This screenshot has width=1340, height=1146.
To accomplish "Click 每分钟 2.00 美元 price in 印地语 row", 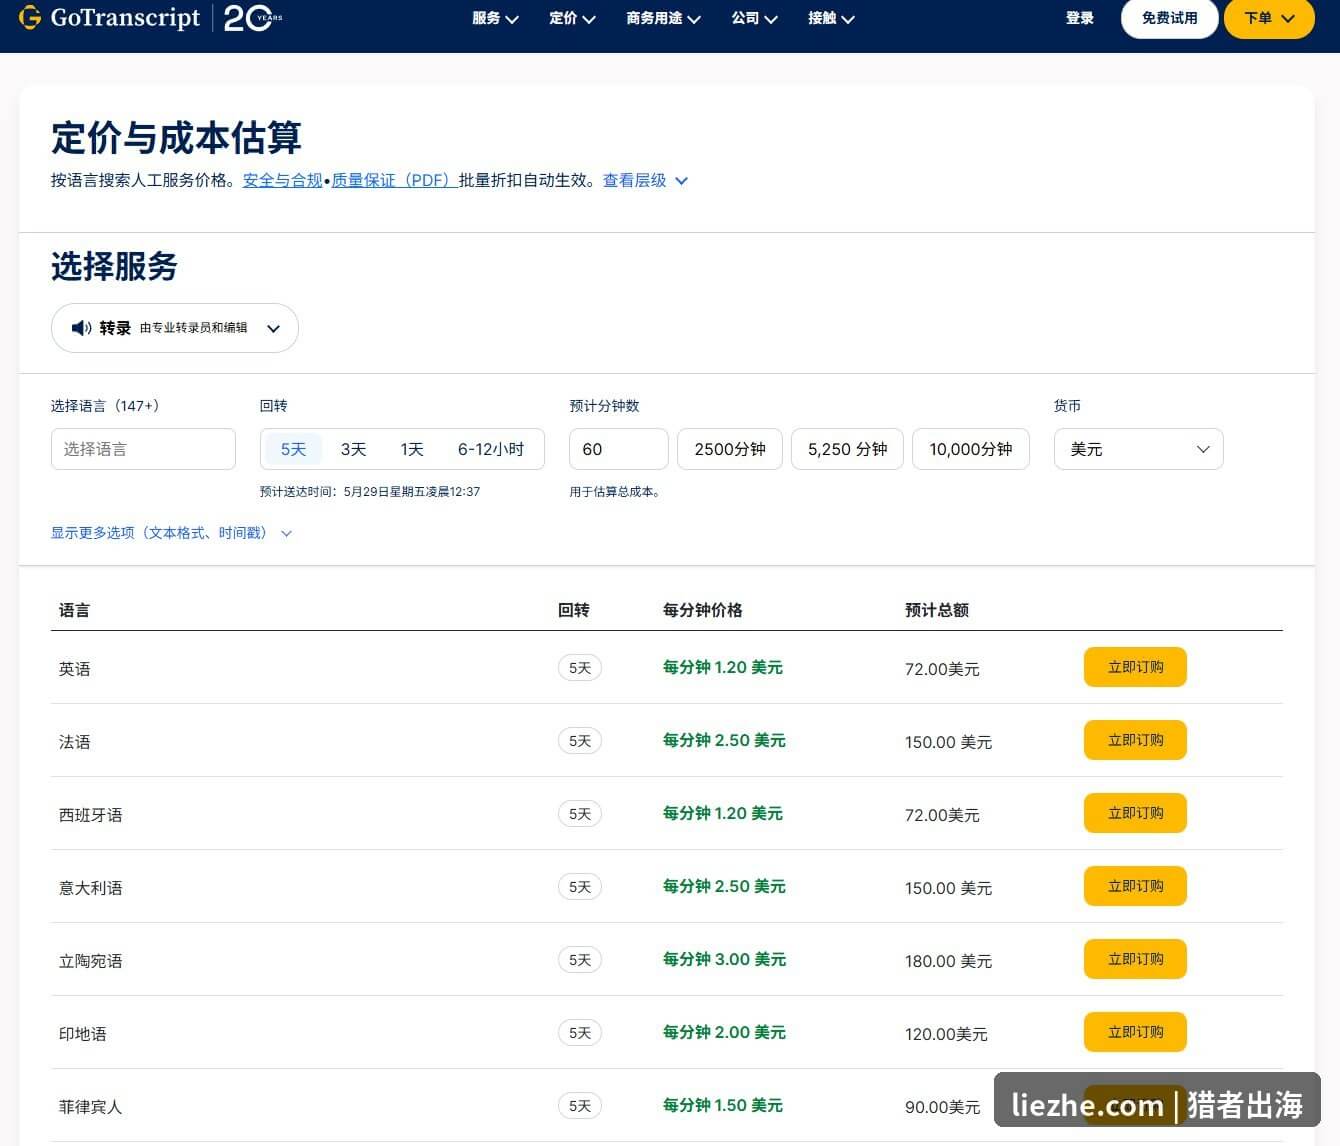I will point(724,1032).
